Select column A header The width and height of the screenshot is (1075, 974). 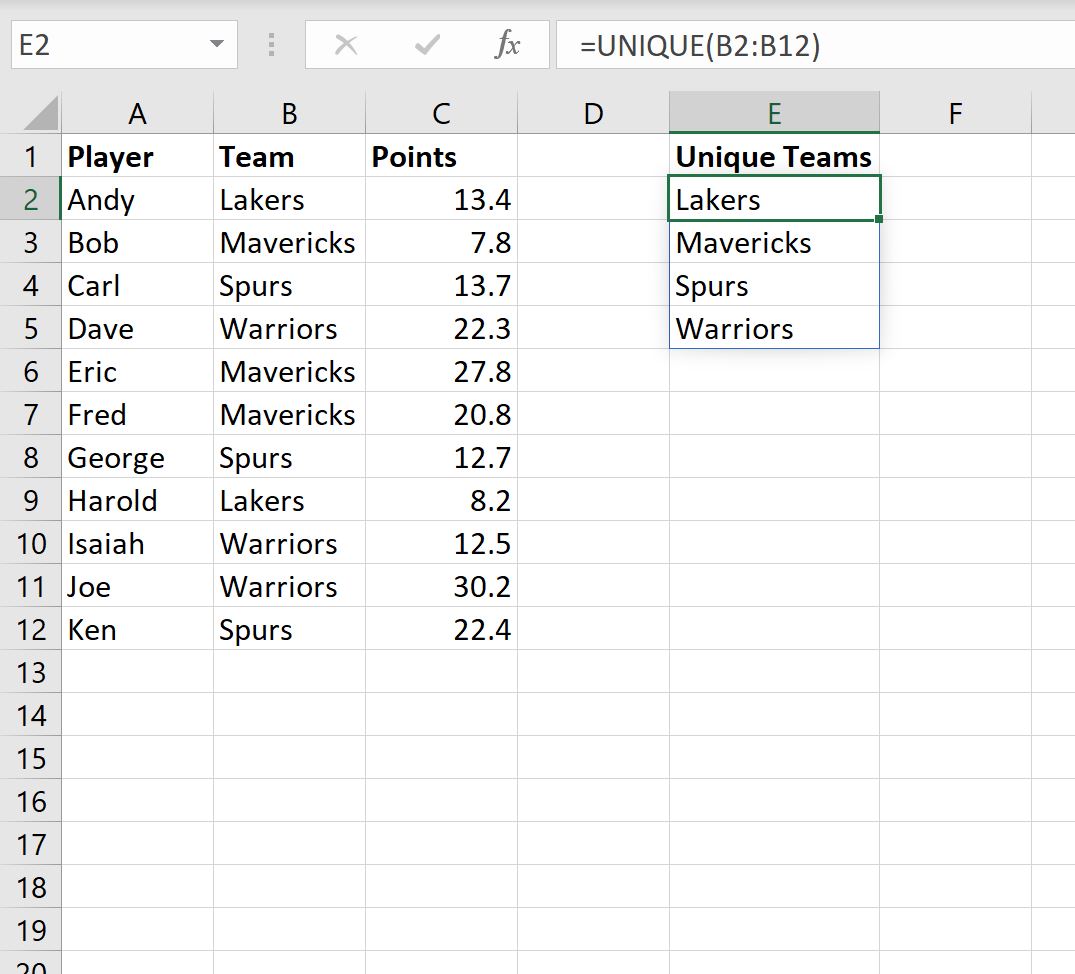[137, 113]
